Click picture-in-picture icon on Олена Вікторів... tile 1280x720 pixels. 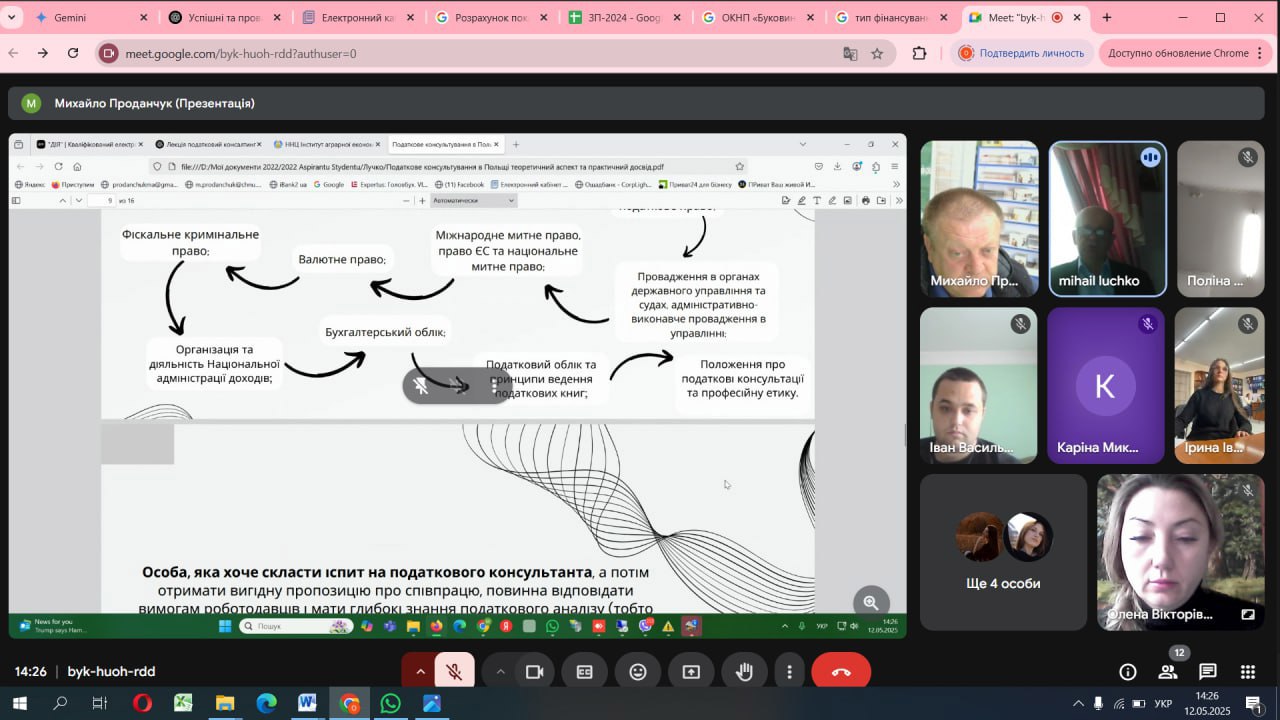(1248, 614)
